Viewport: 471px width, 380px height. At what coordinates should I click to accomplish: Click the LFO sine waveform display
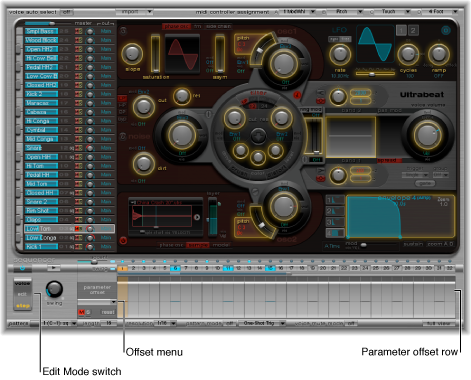[x=375, y=44]
